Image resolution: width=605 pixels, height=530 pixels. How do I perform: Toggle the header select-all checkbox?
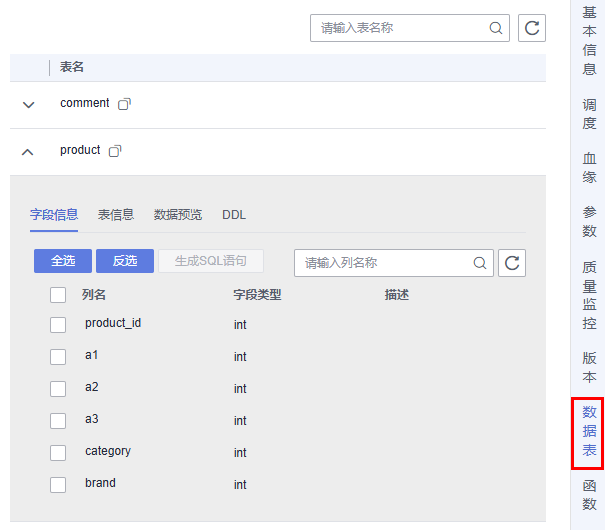point(58,295)
